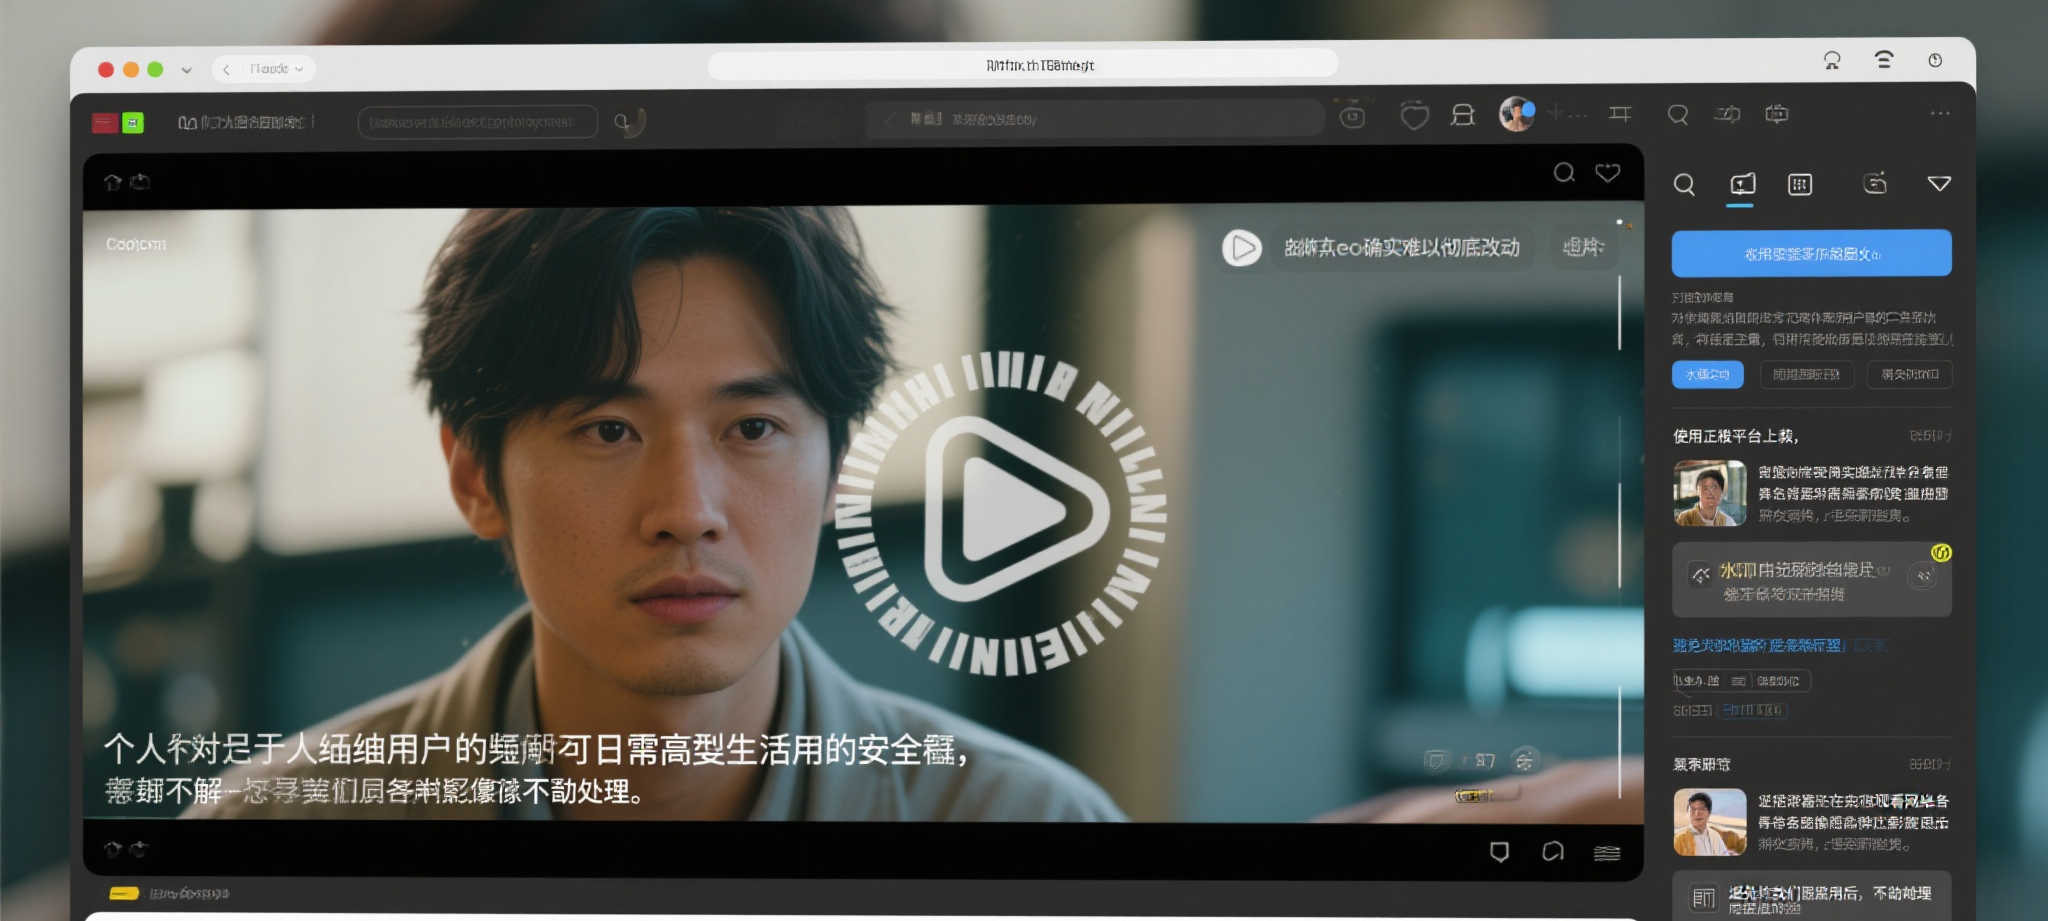The width and height of the screenshot is (2048, 921).
Task: Click the bookmark icon below the video
Action: [1499, 851]
